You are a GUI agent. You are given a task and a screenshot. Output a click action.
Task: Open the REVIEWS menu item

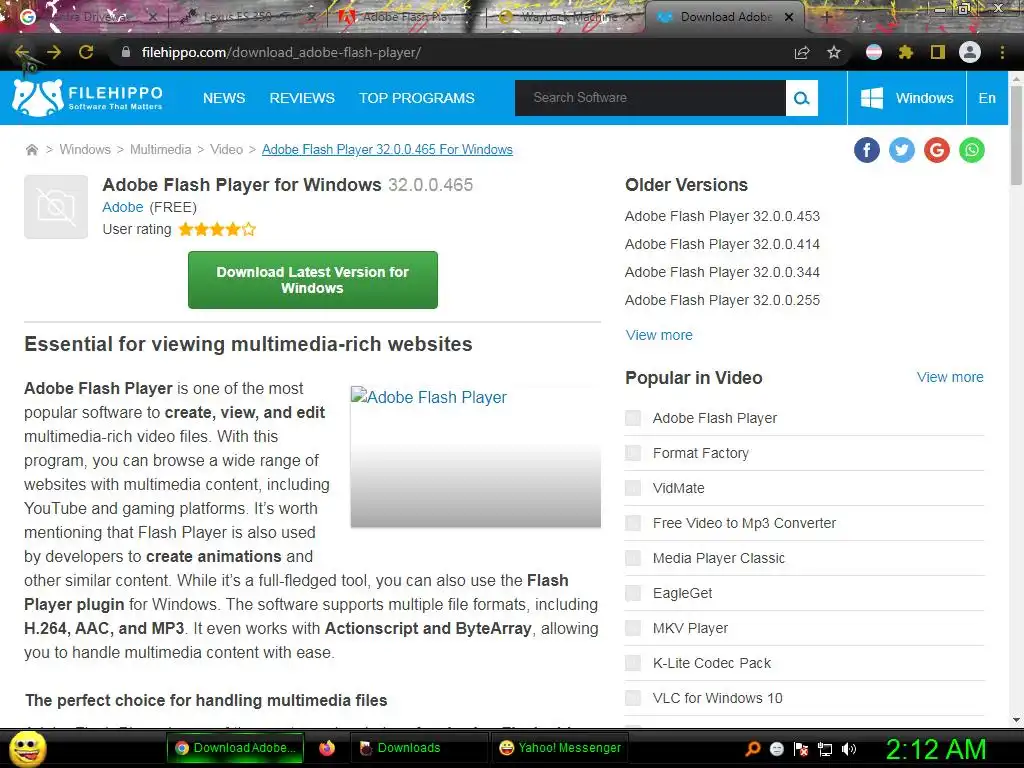click(302, 98)
